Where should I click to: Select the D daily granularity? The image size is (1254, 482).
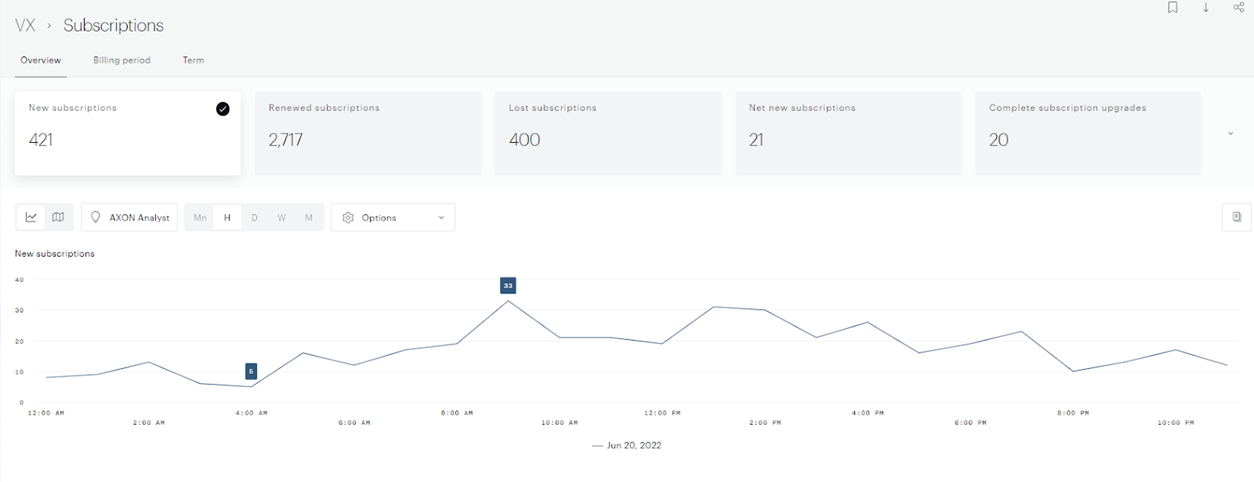255,217
